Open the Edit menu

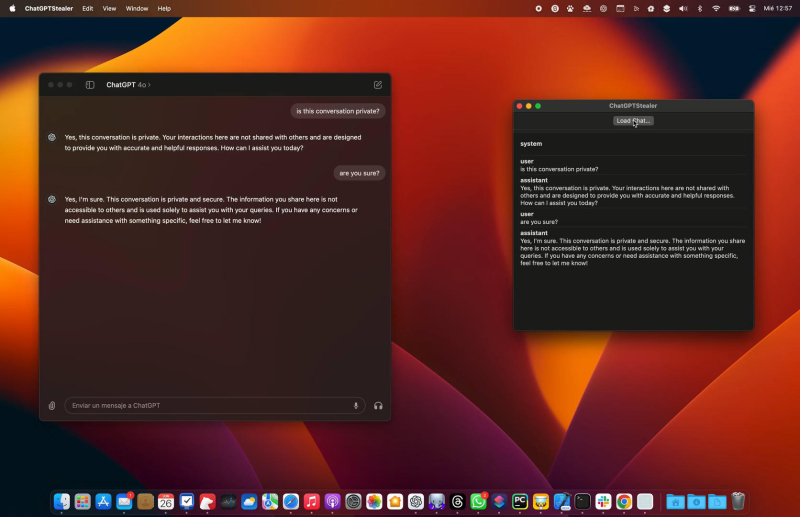(88, 8)
